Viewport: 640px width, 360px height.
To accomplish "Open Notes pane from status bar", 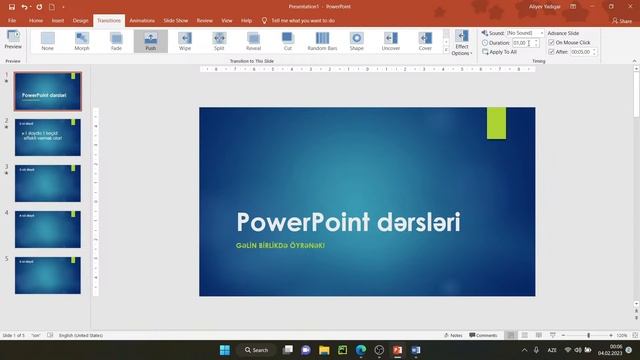I will point(453,335).
